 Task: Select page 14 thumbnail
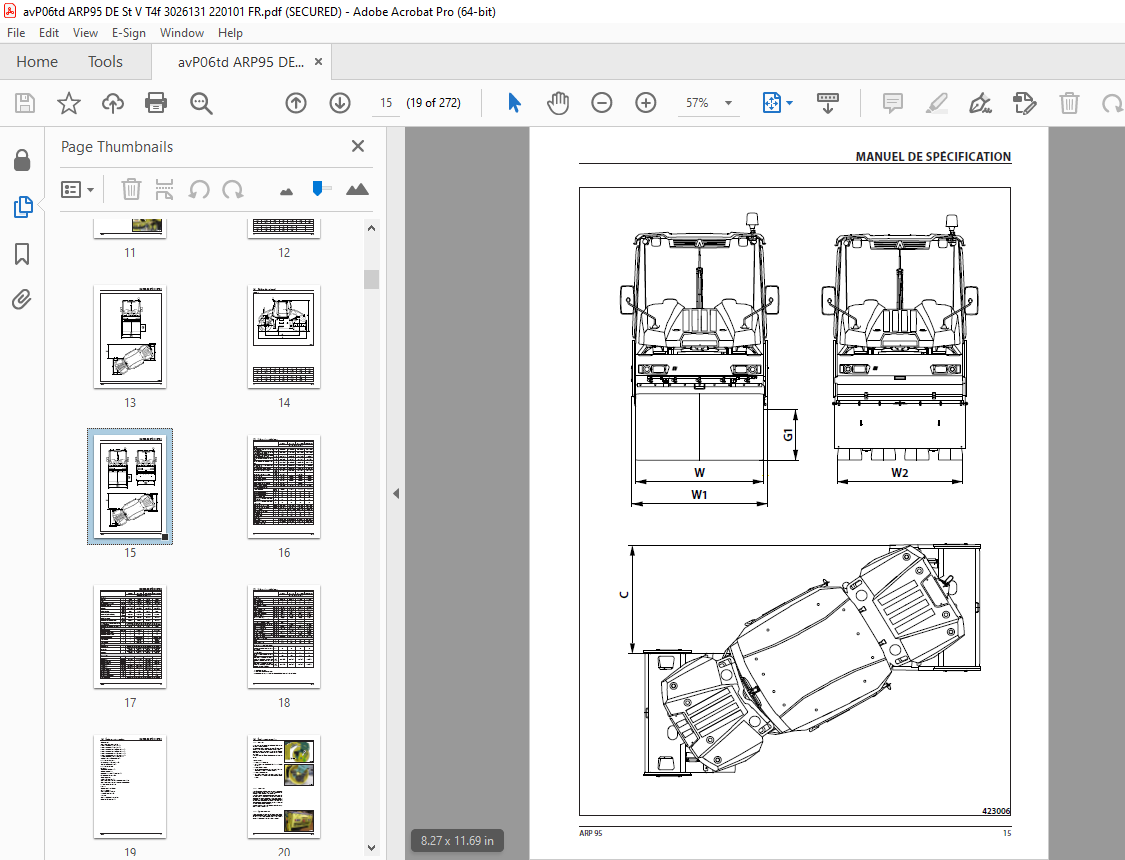point(284,337)
